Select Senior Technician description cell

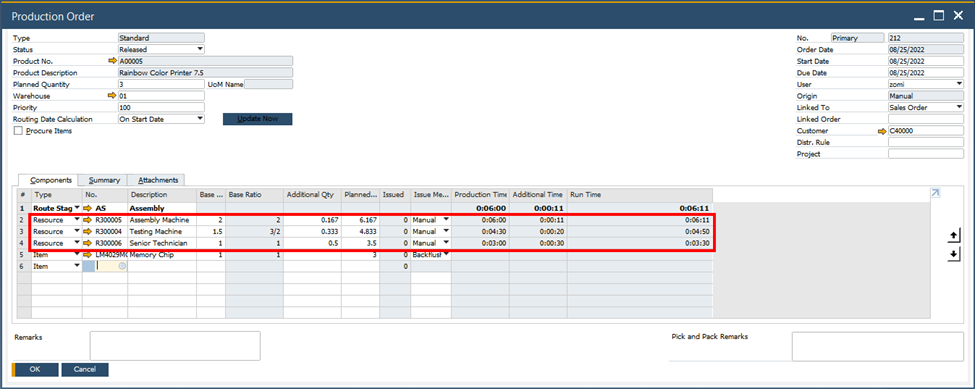(162, 243)
